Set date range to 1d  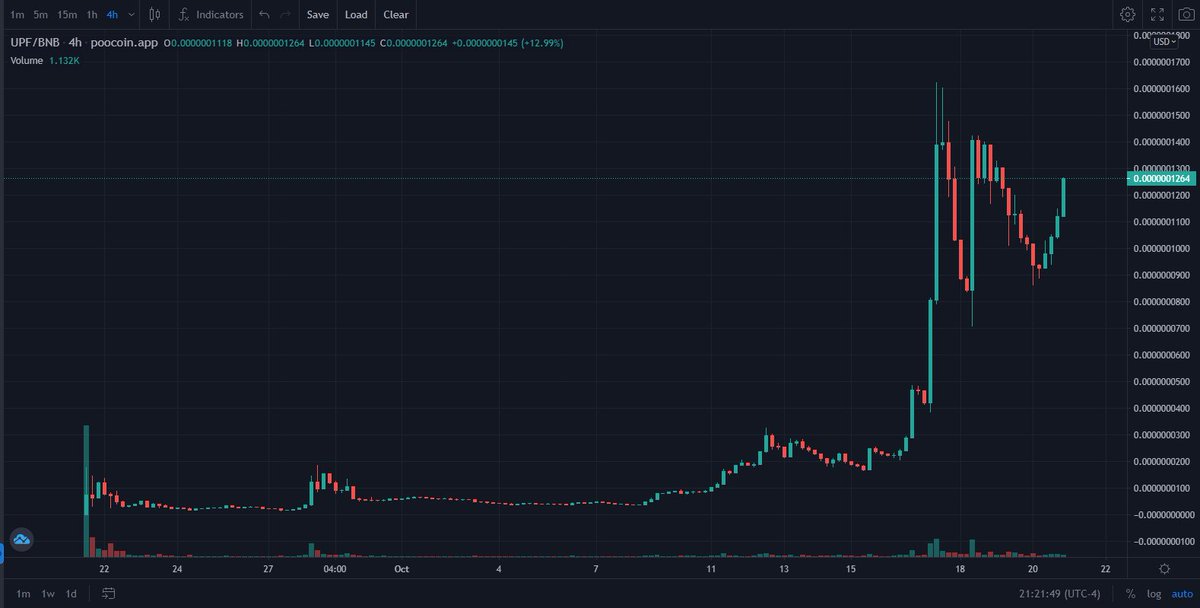coord(71,594)
